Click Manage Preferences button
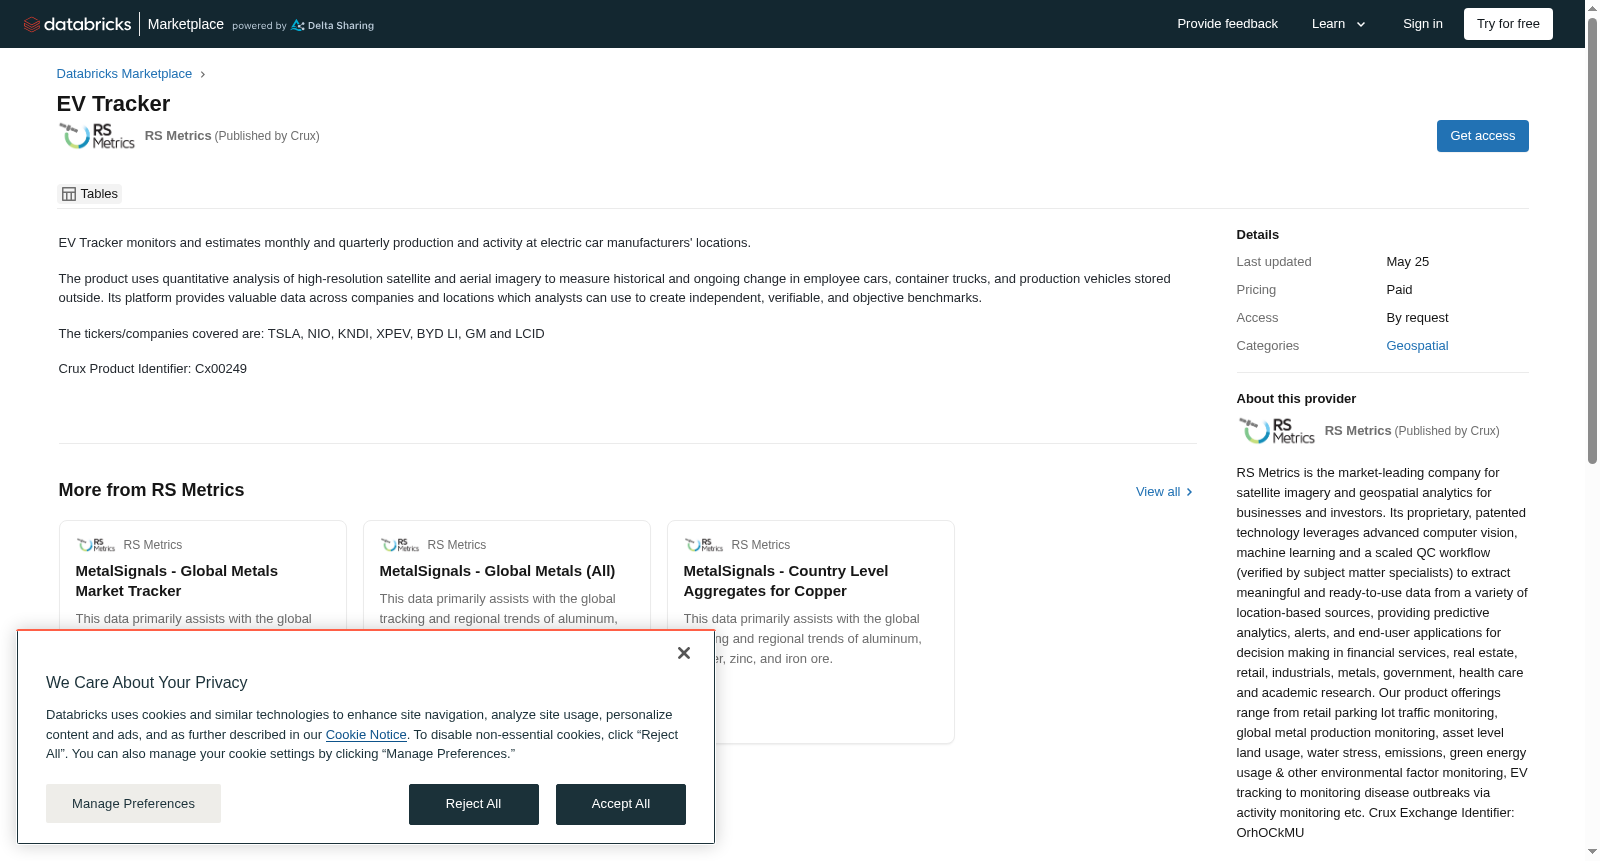1600x861 pixels. 133,804
